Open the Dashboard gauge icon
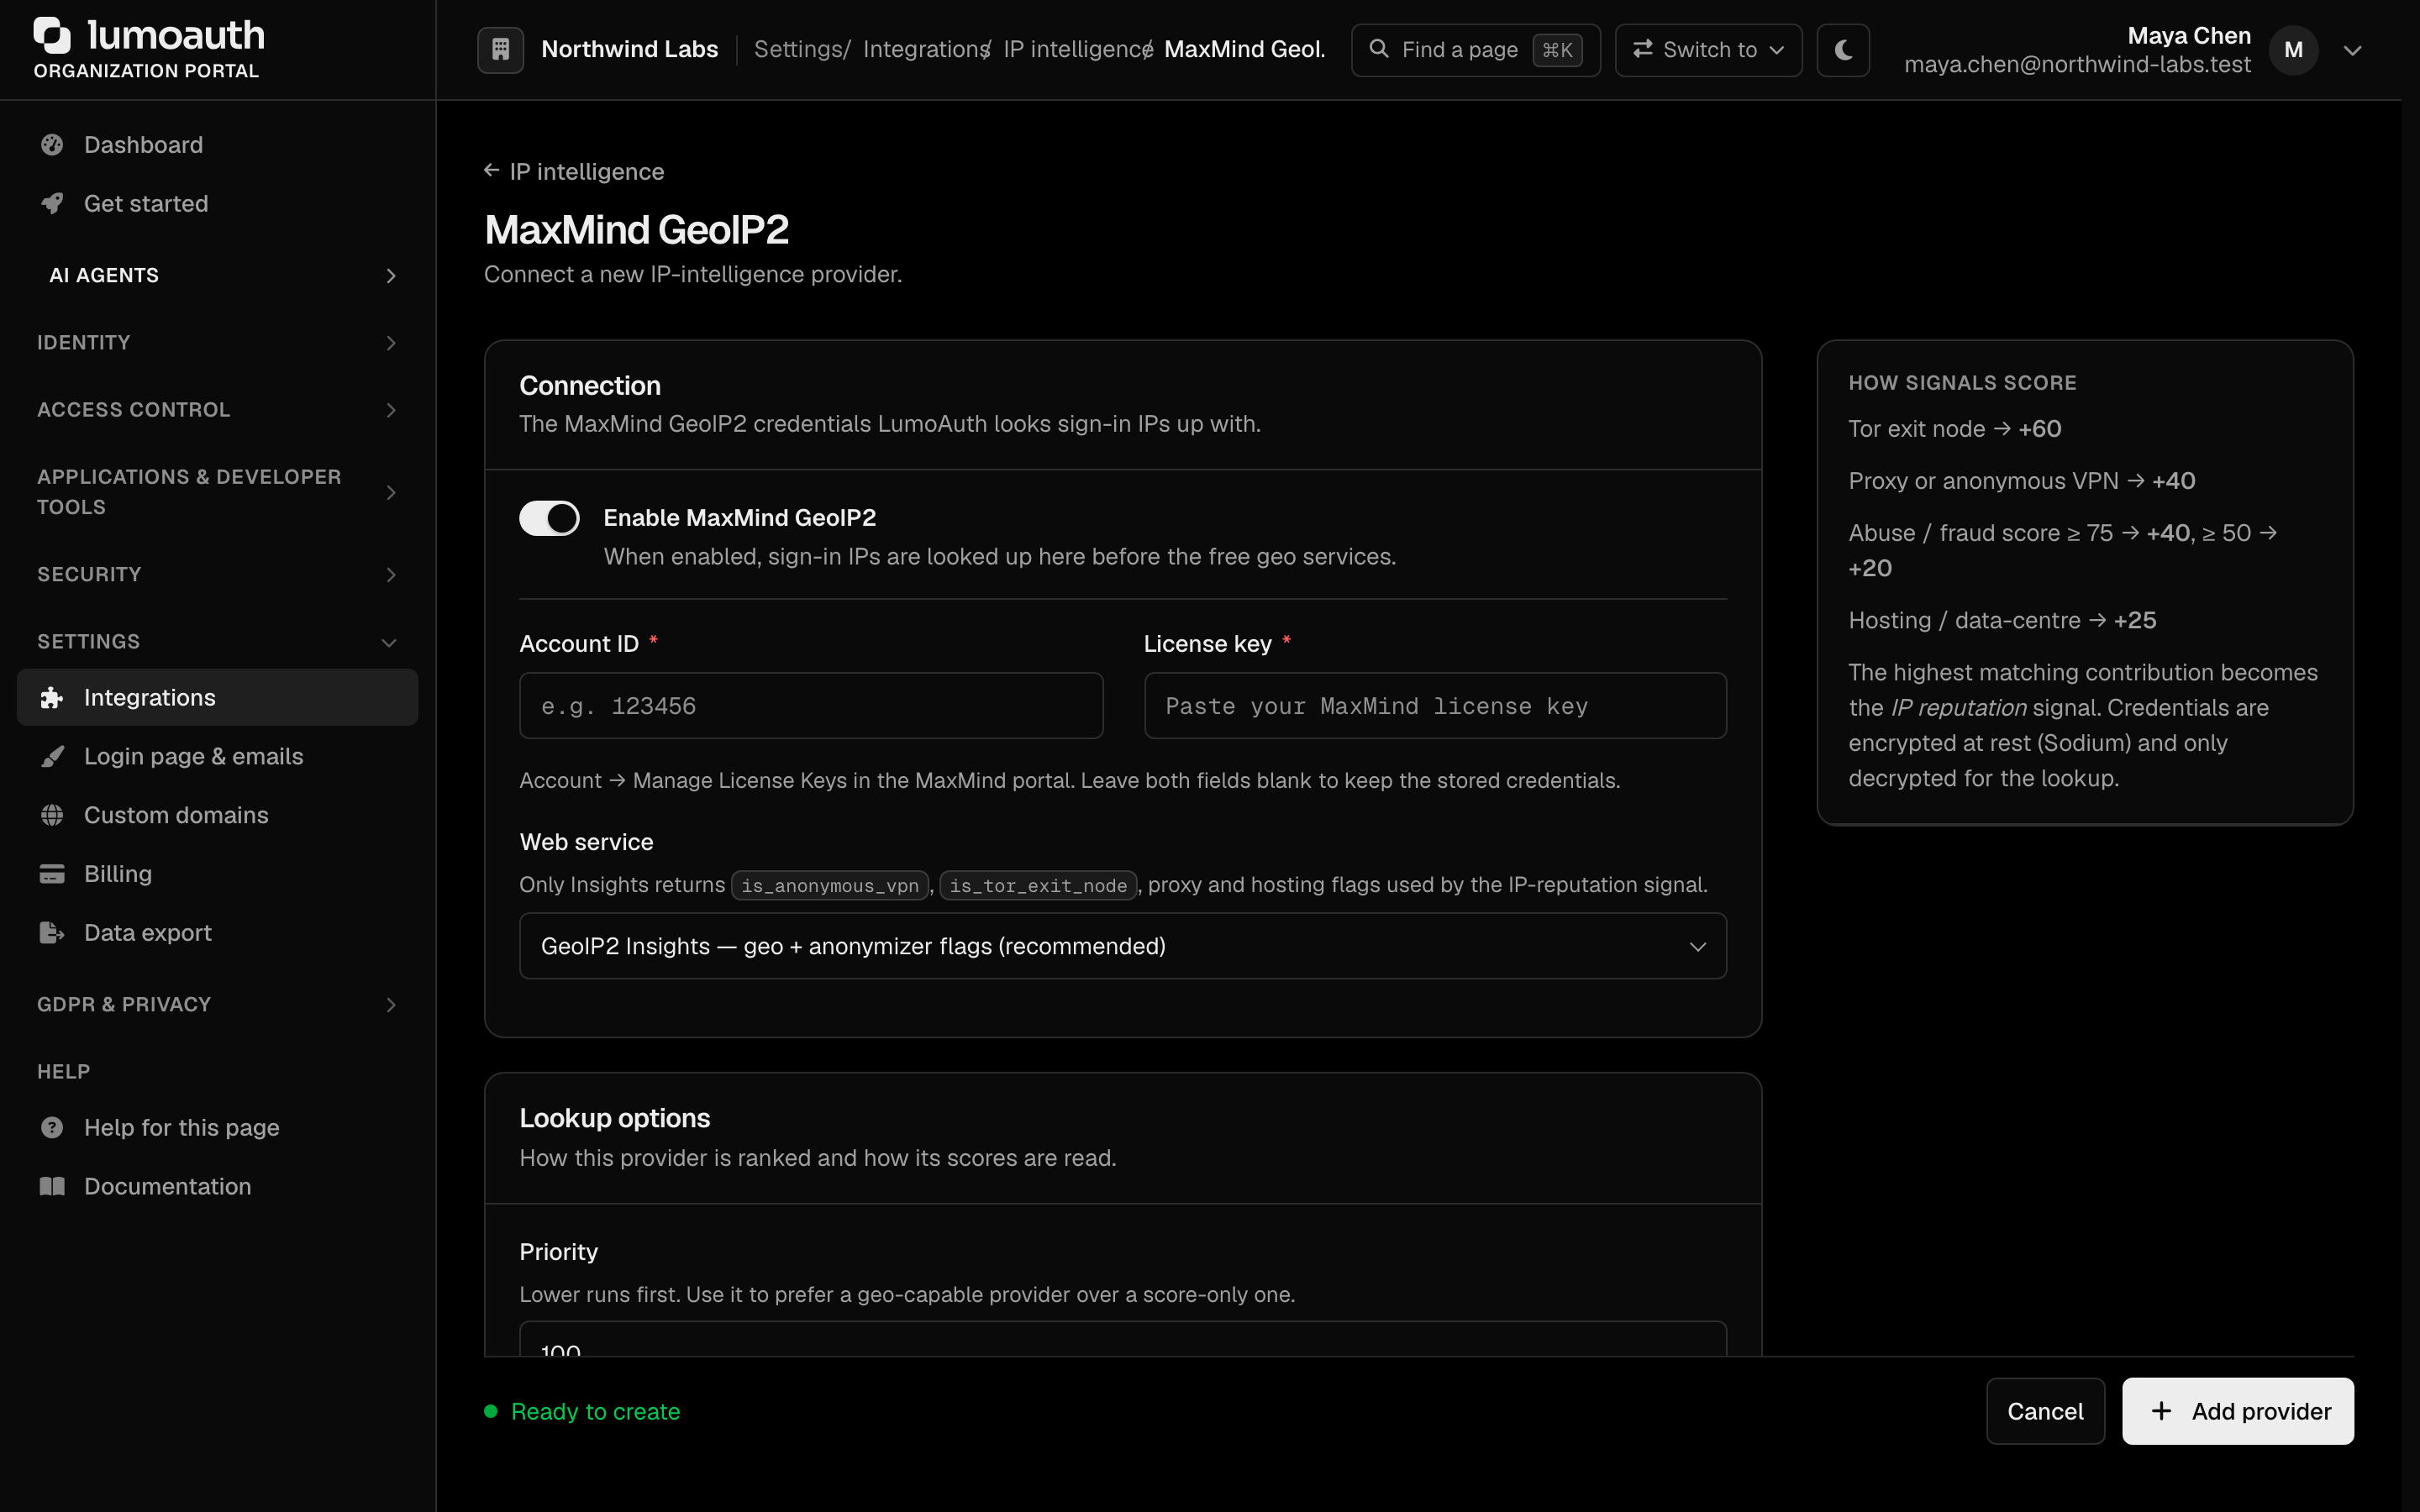This screenshot has height=1512, width=2420. tap(52, 145)
